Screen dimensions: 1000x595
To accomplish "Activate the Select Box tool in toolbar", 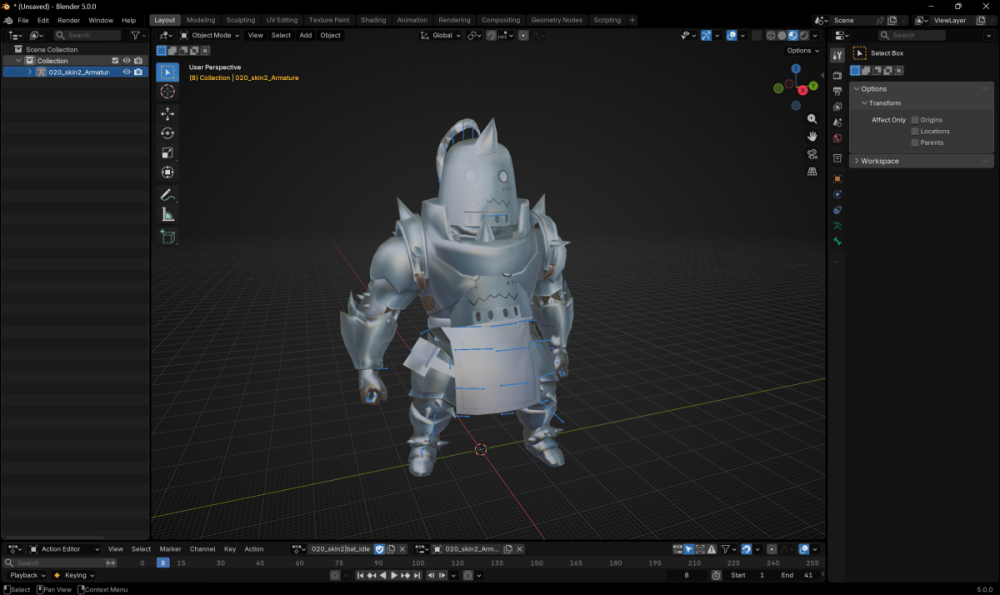I will (168, 72).
